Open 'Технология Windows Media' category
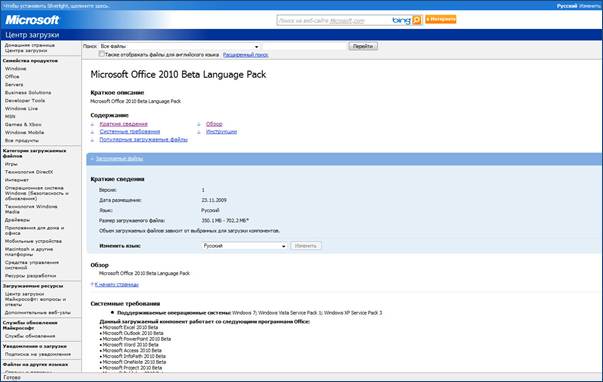 point(31,209)
